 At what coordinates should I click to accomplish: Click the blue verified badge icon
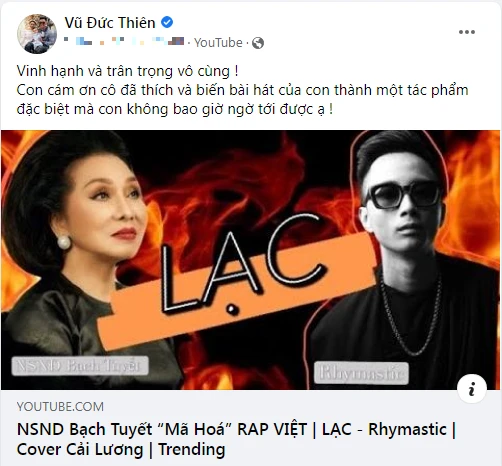(167, 22)
